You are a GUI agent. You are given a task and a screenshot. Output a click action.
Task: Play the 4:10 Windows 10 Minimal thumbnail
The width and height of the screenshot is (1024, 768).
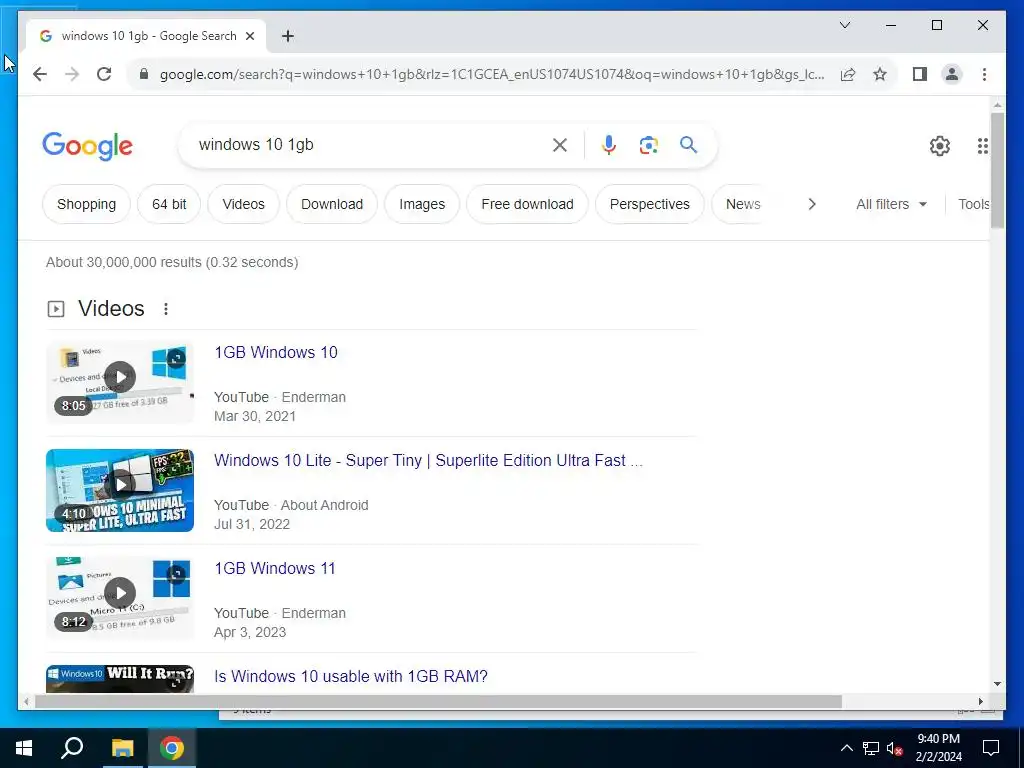(x=120, y=490)
